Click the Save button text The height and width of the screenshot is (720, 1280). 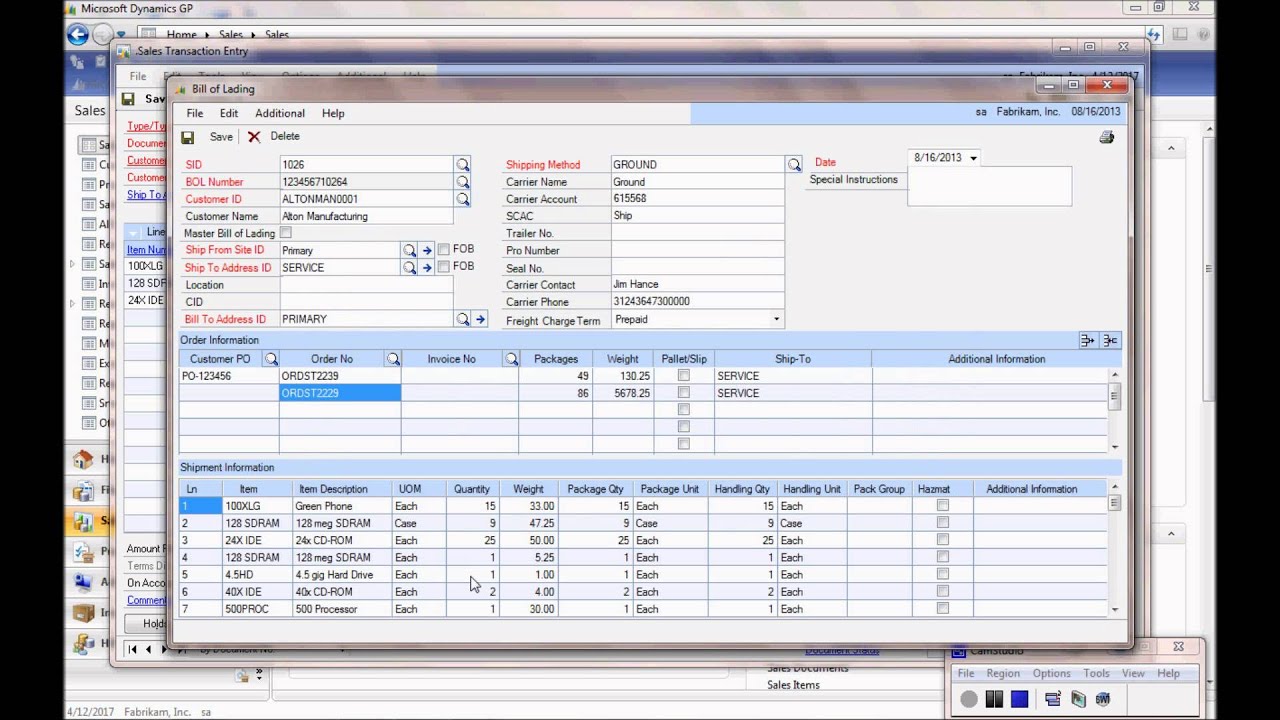pos(221,137)
